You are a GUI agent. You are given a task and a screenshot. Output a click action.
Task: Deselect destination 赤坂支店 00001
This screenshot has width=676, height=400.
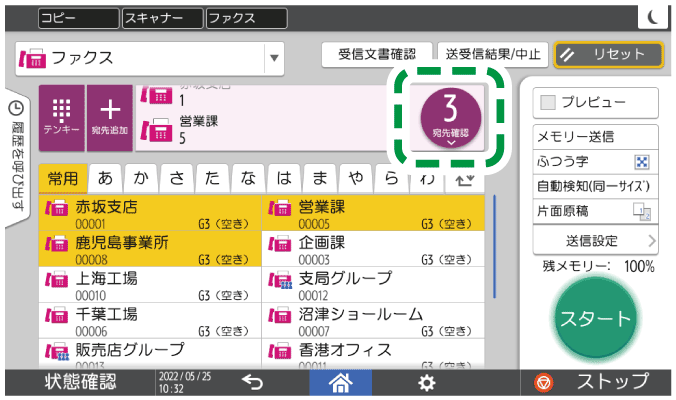tap(150, 213)
